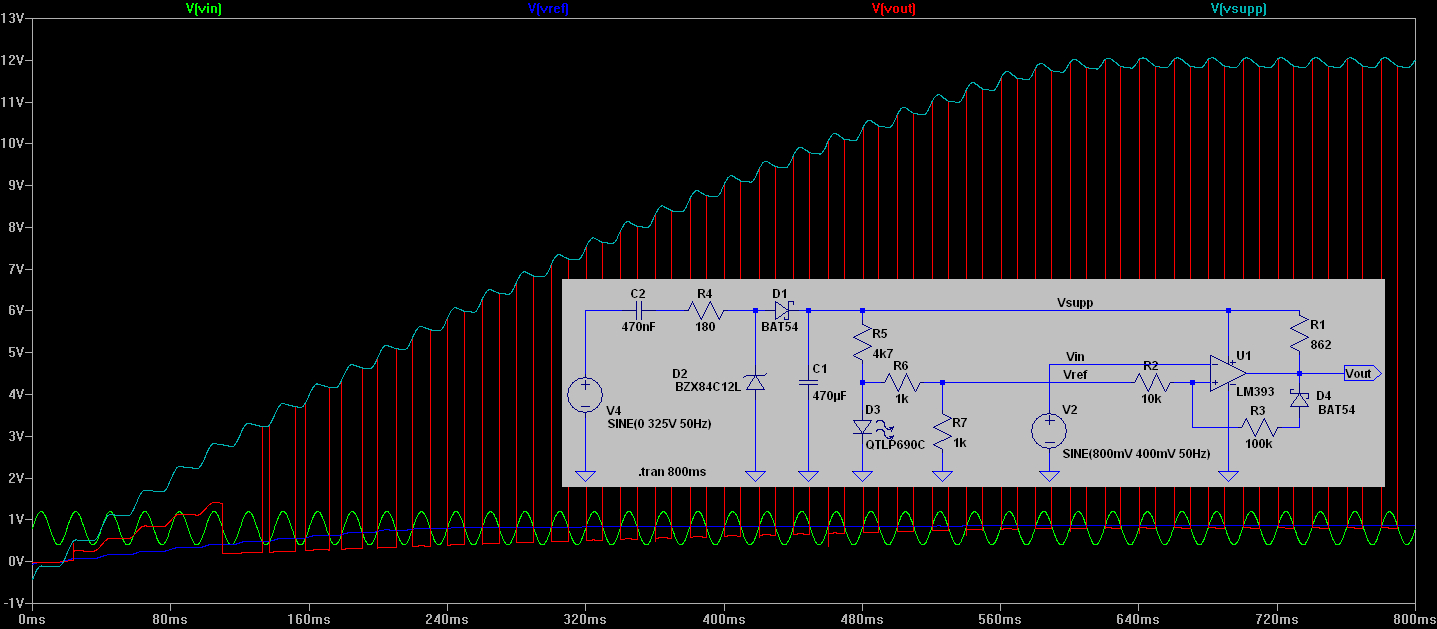Click the ground symbol under V4
The width and height of the screenshot is (1437, 629).
click(585, 475)
